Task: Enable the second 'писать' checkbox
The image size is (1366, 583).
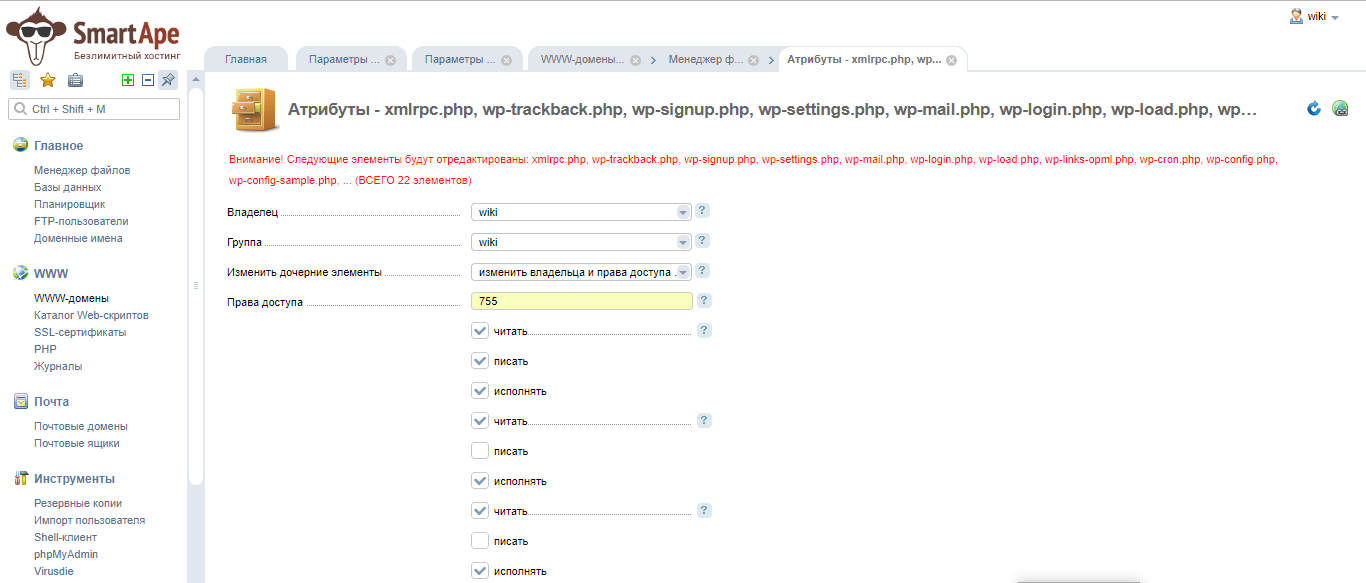Action: tap(480, 451)
